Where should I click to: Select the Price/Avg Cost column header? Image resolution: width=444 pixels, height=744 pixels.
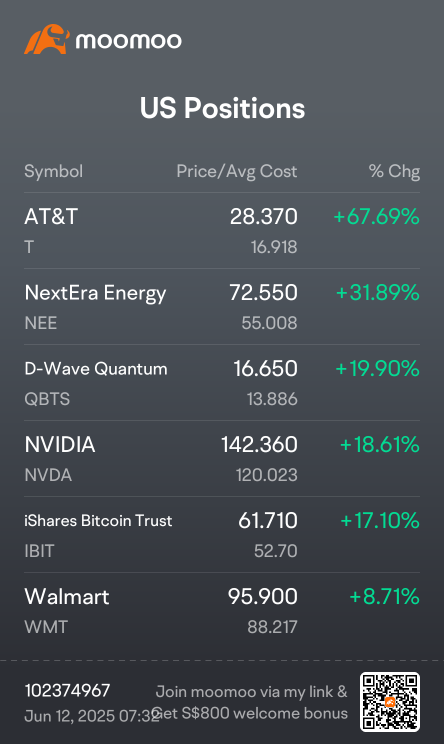237,171
